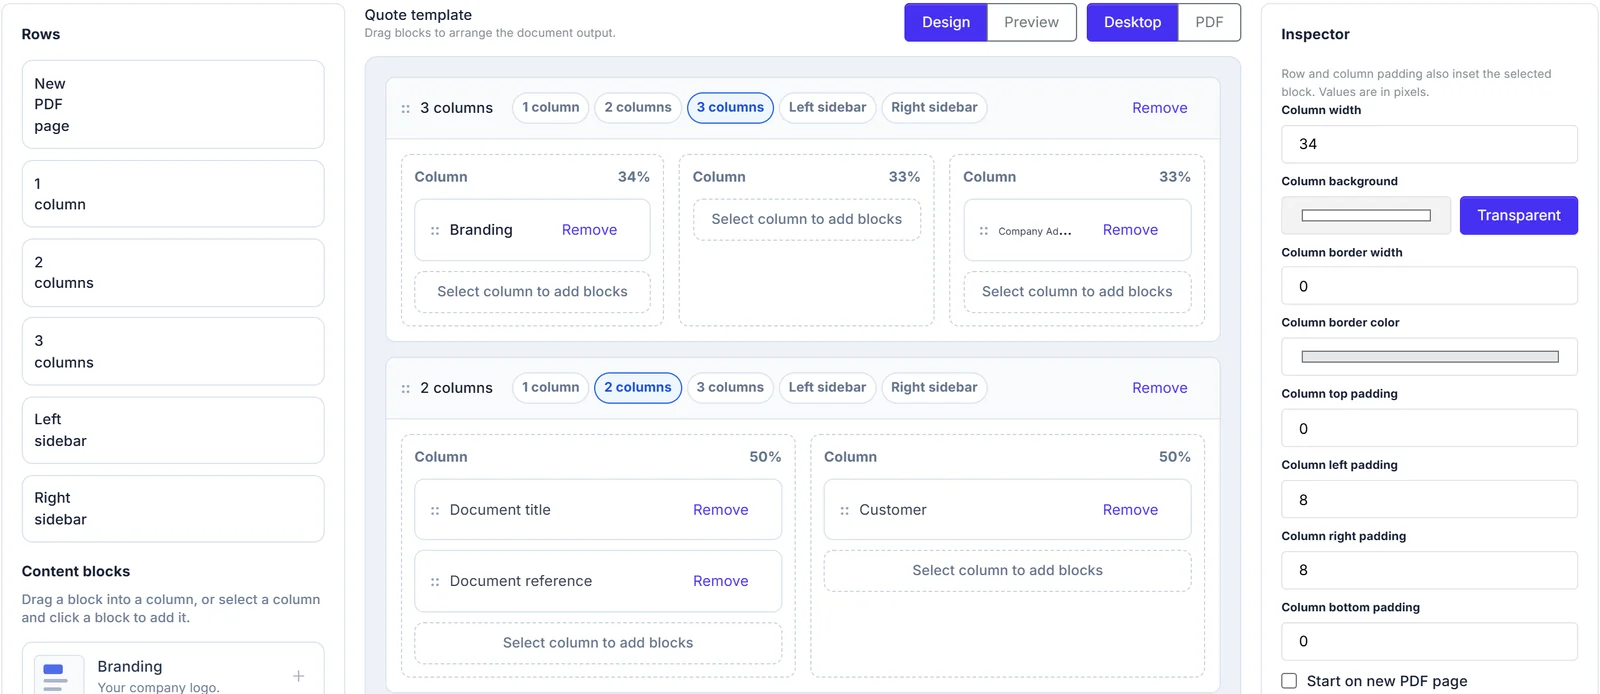Click the Column border width field
Screen dimensions: 1600x694
point(1429,286)
